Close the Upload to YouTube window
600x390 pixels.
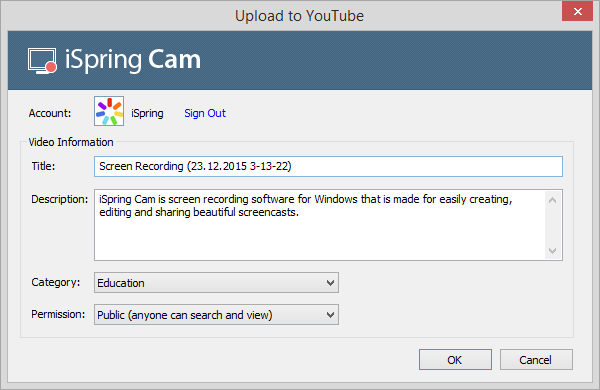[x=577, y=11]
